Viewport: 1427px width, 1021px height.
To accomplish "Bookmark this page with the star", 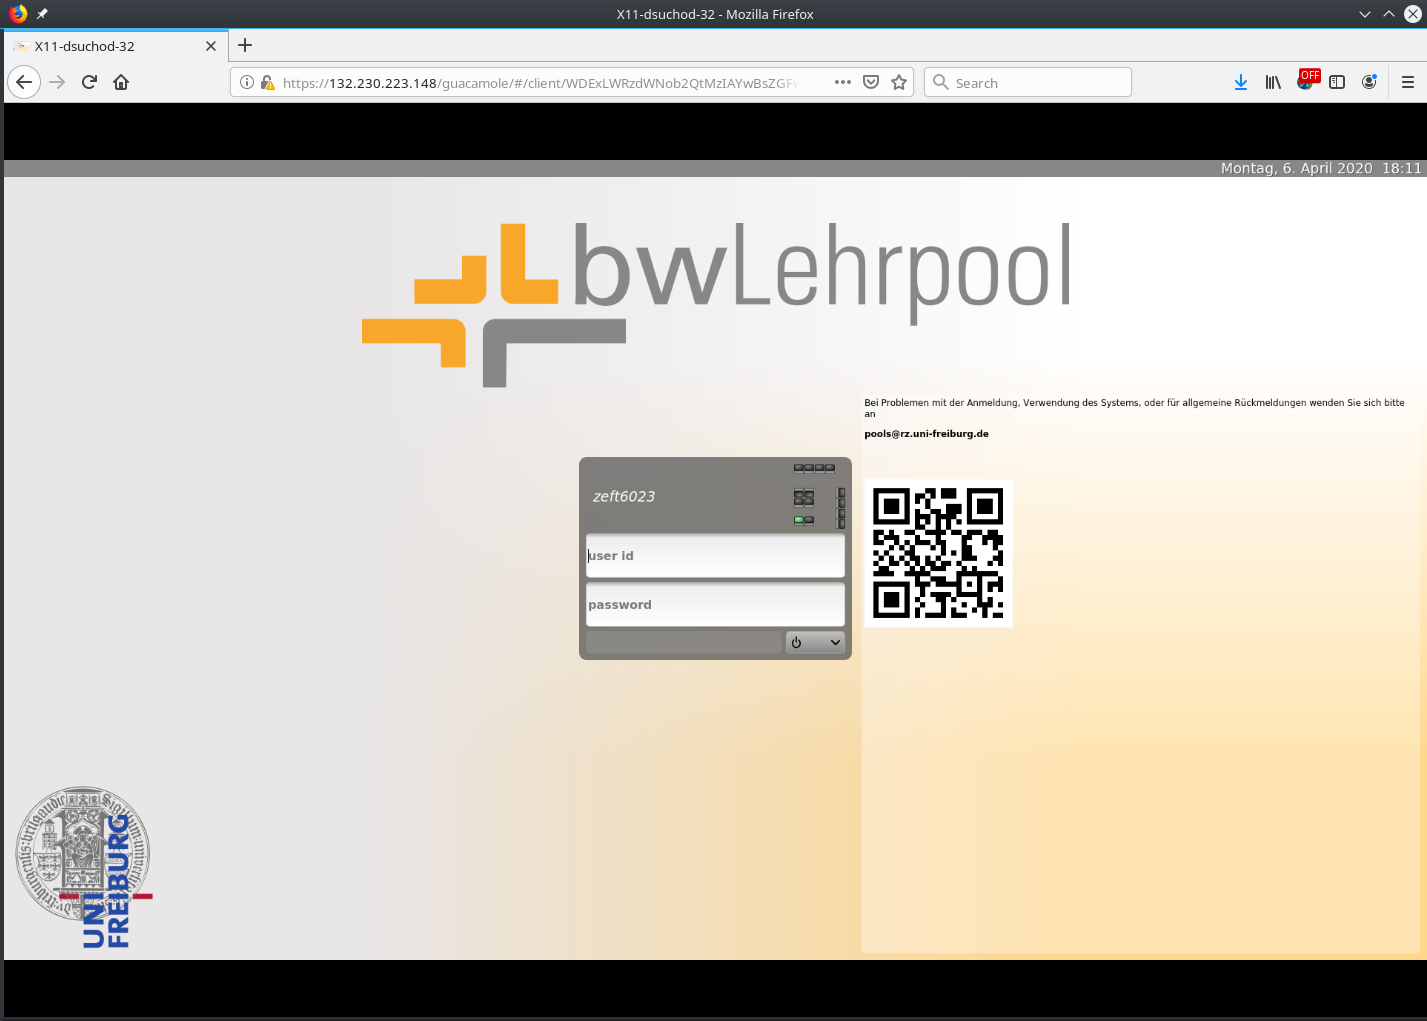I will coord(899,82).
